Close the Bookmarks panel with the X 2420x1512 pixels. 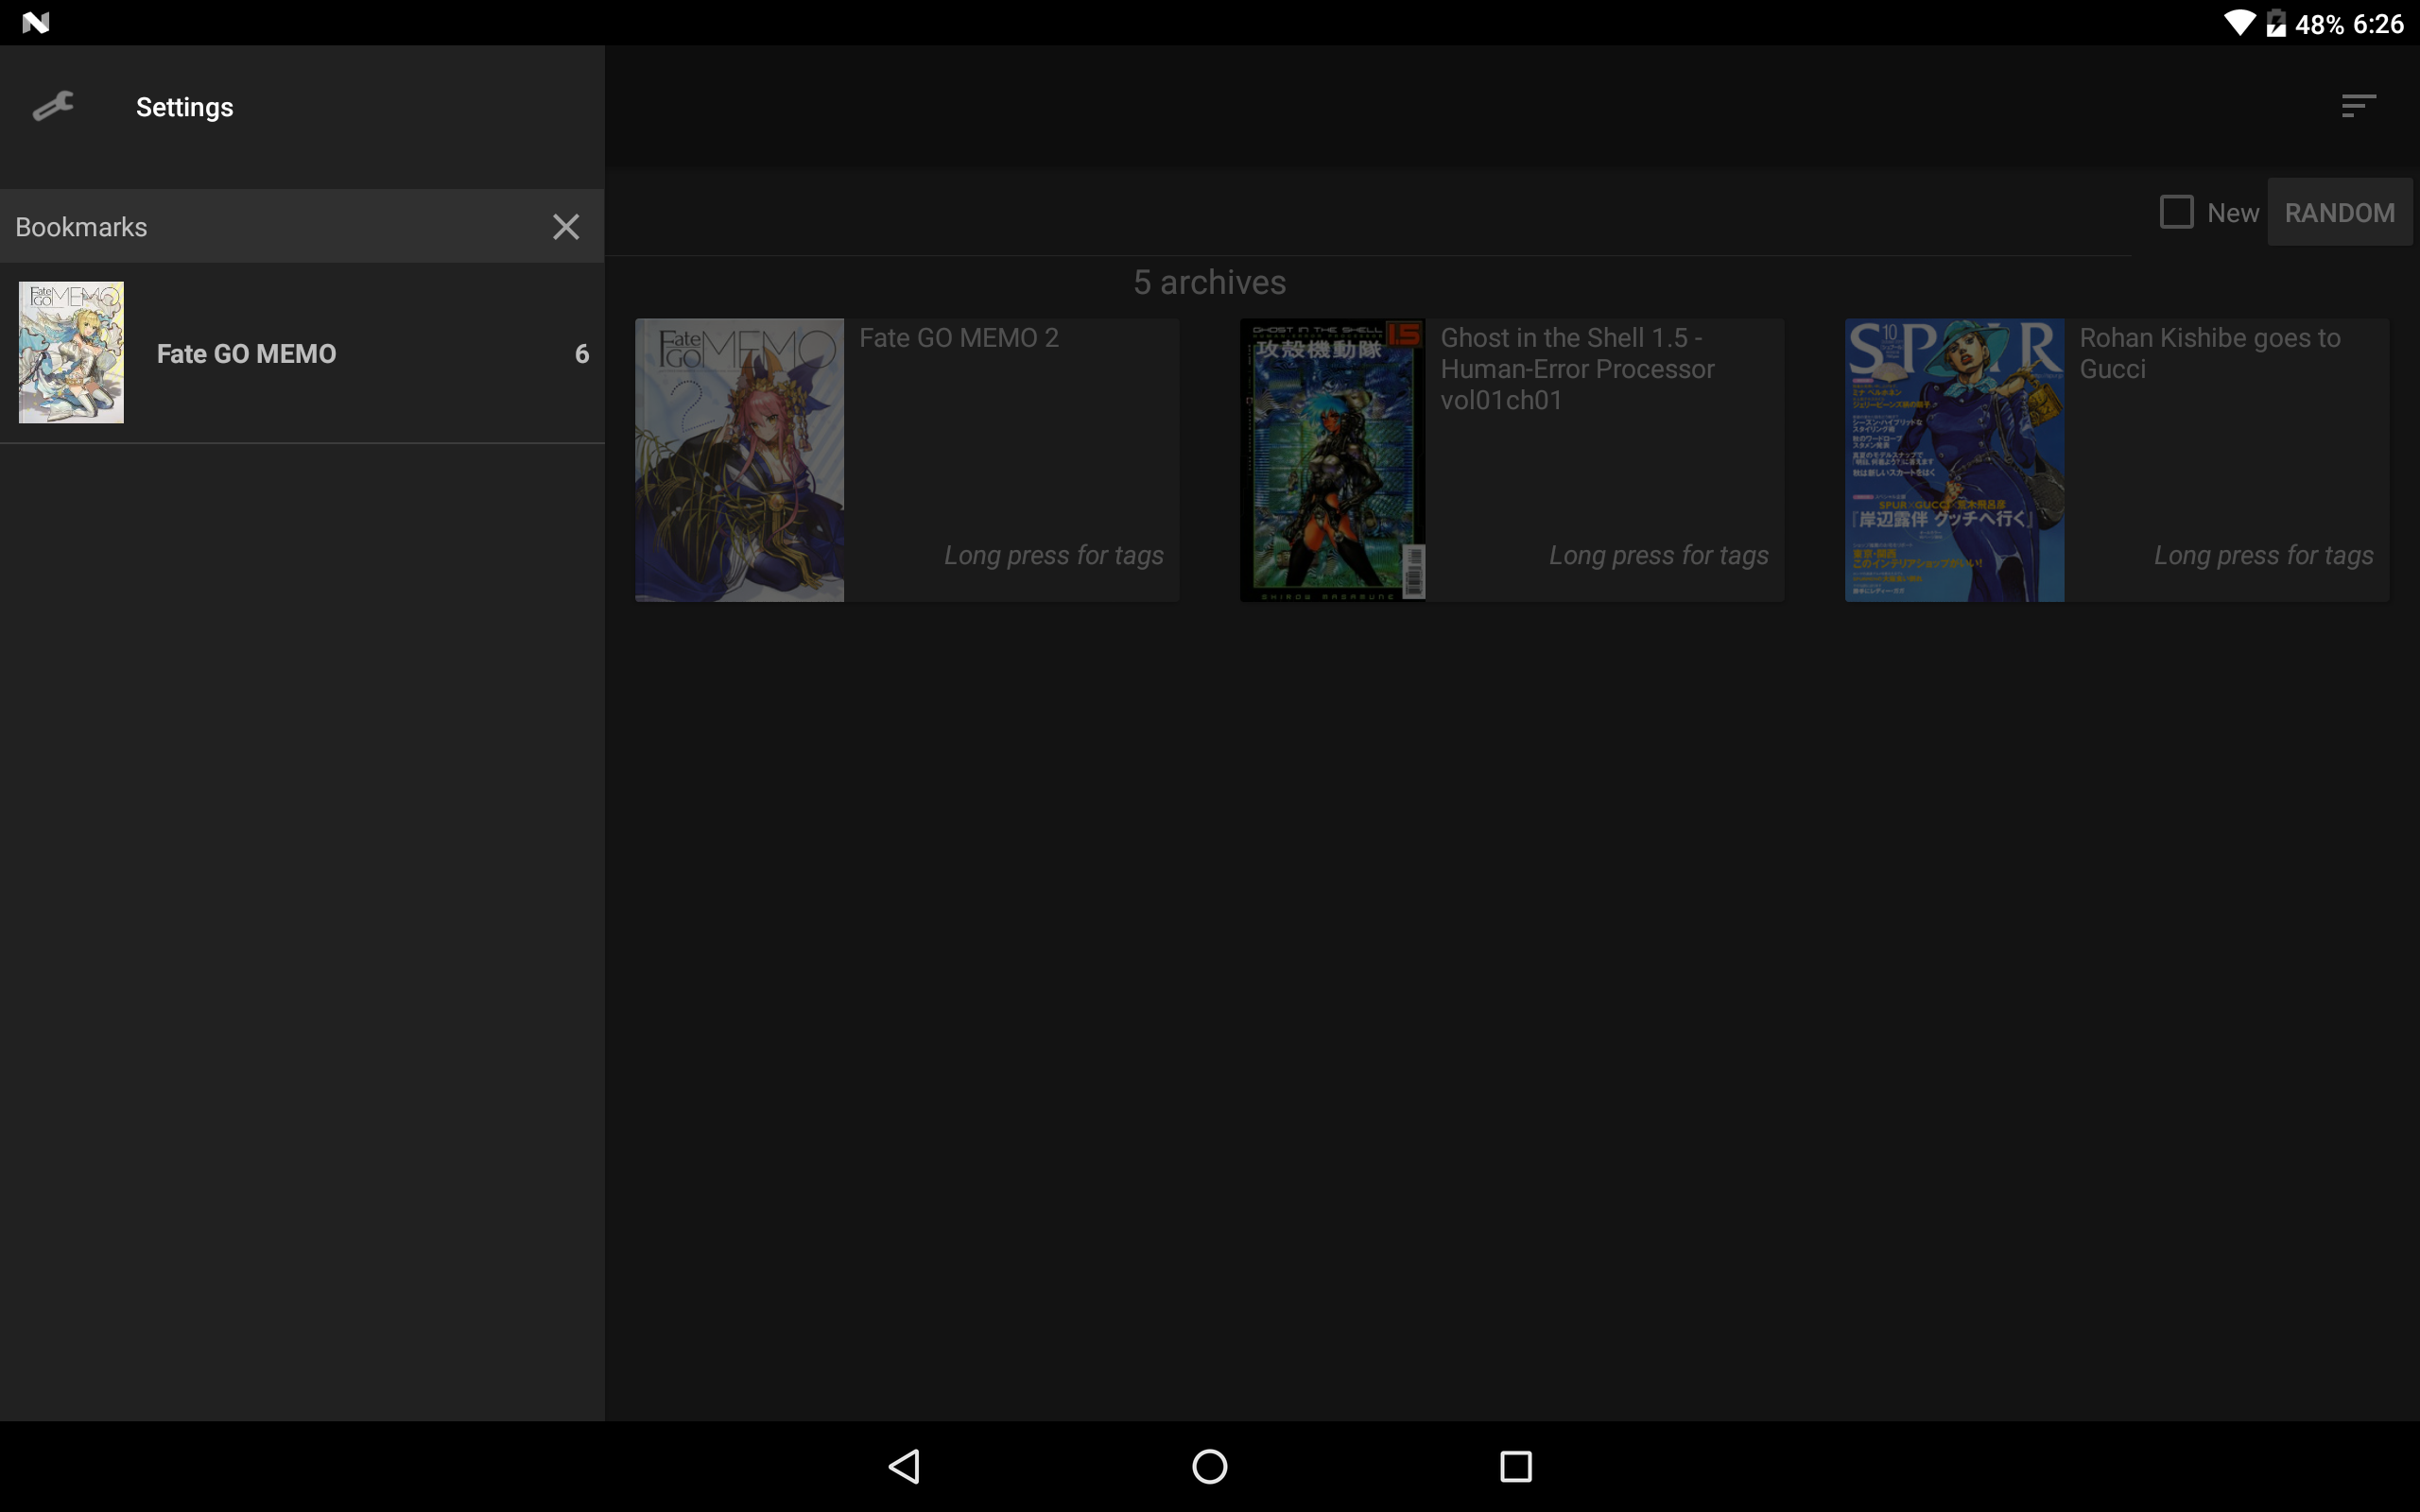[566, 227]
